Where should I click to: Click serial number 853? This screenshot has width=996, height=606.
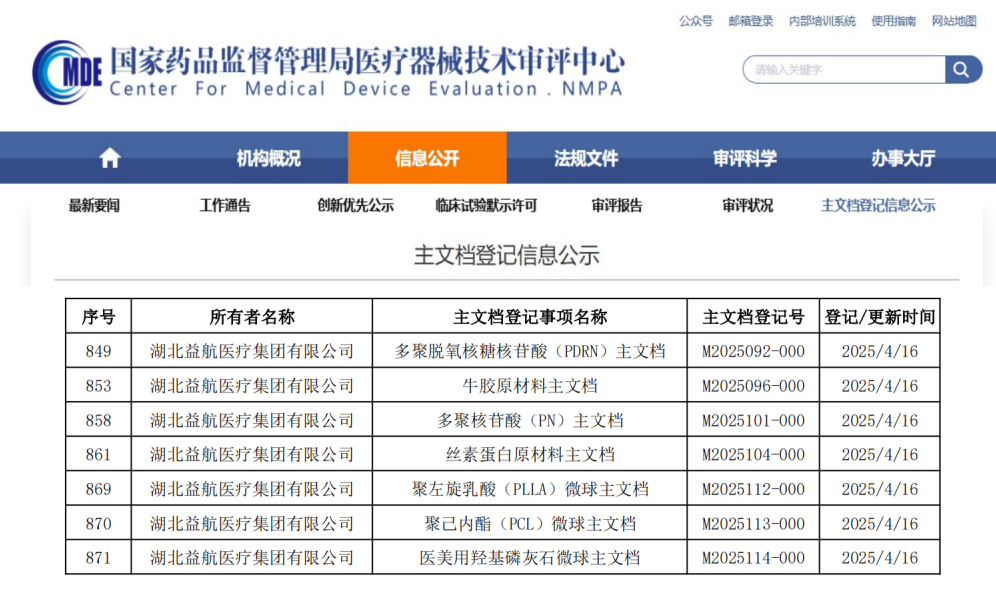[98, 386]
